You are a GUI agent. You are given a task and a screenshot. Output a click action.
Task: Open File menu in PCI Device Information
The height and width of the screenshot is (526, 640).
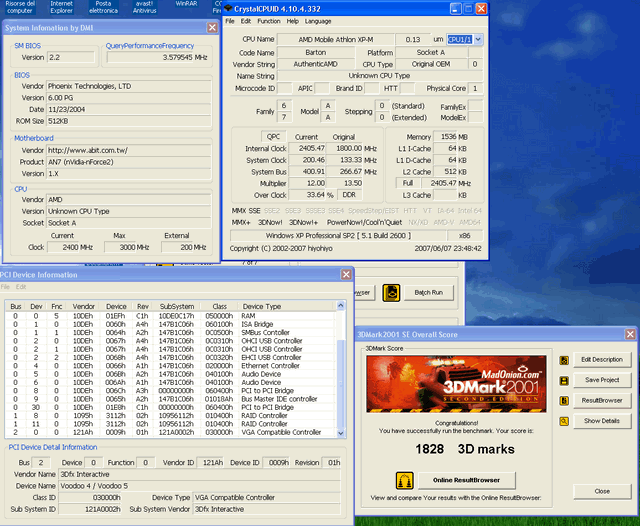point(5,287)
